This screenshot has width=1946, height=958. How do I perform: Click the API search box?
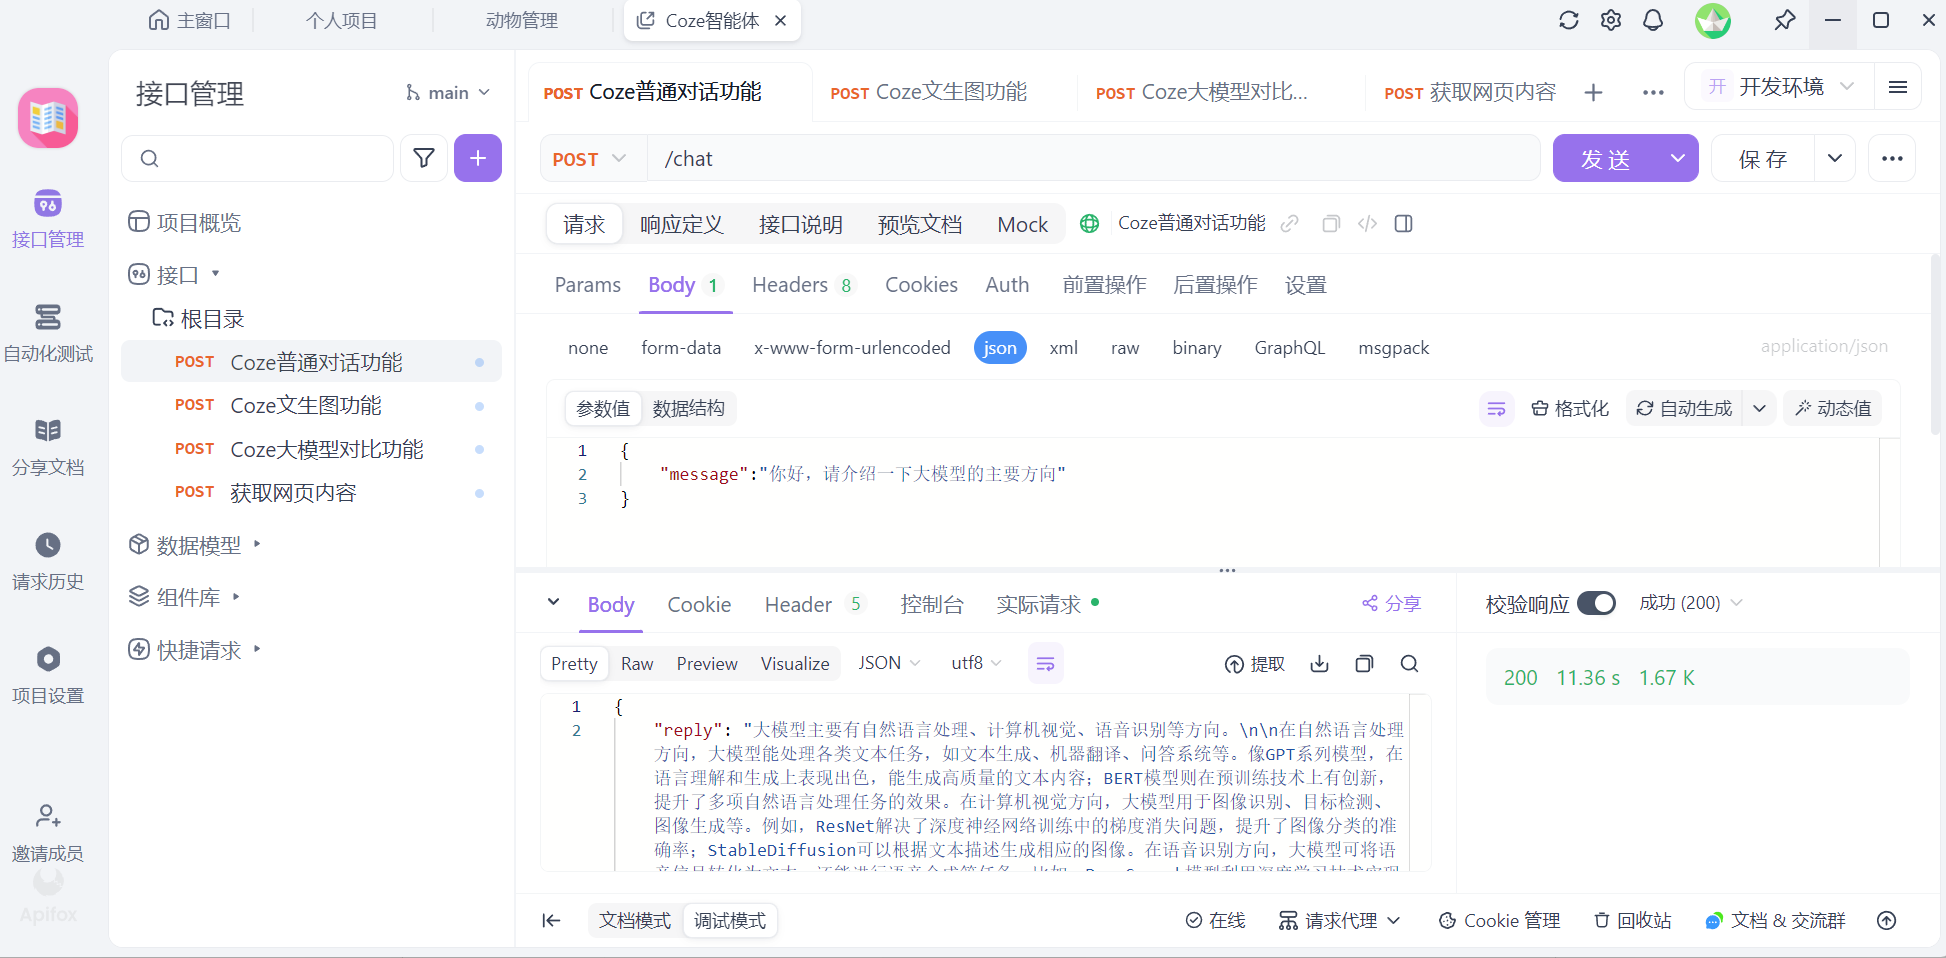pyautogui.click(x=258, y=158)
